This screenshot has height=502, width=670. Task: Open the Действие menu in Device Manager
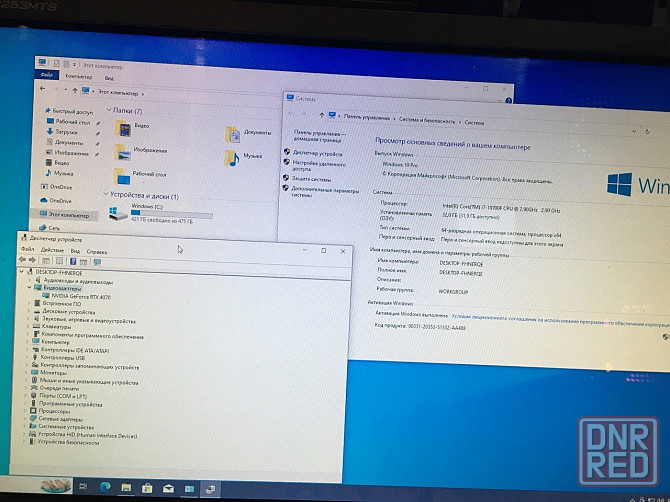pyautogui.click(x=52, y=250)
